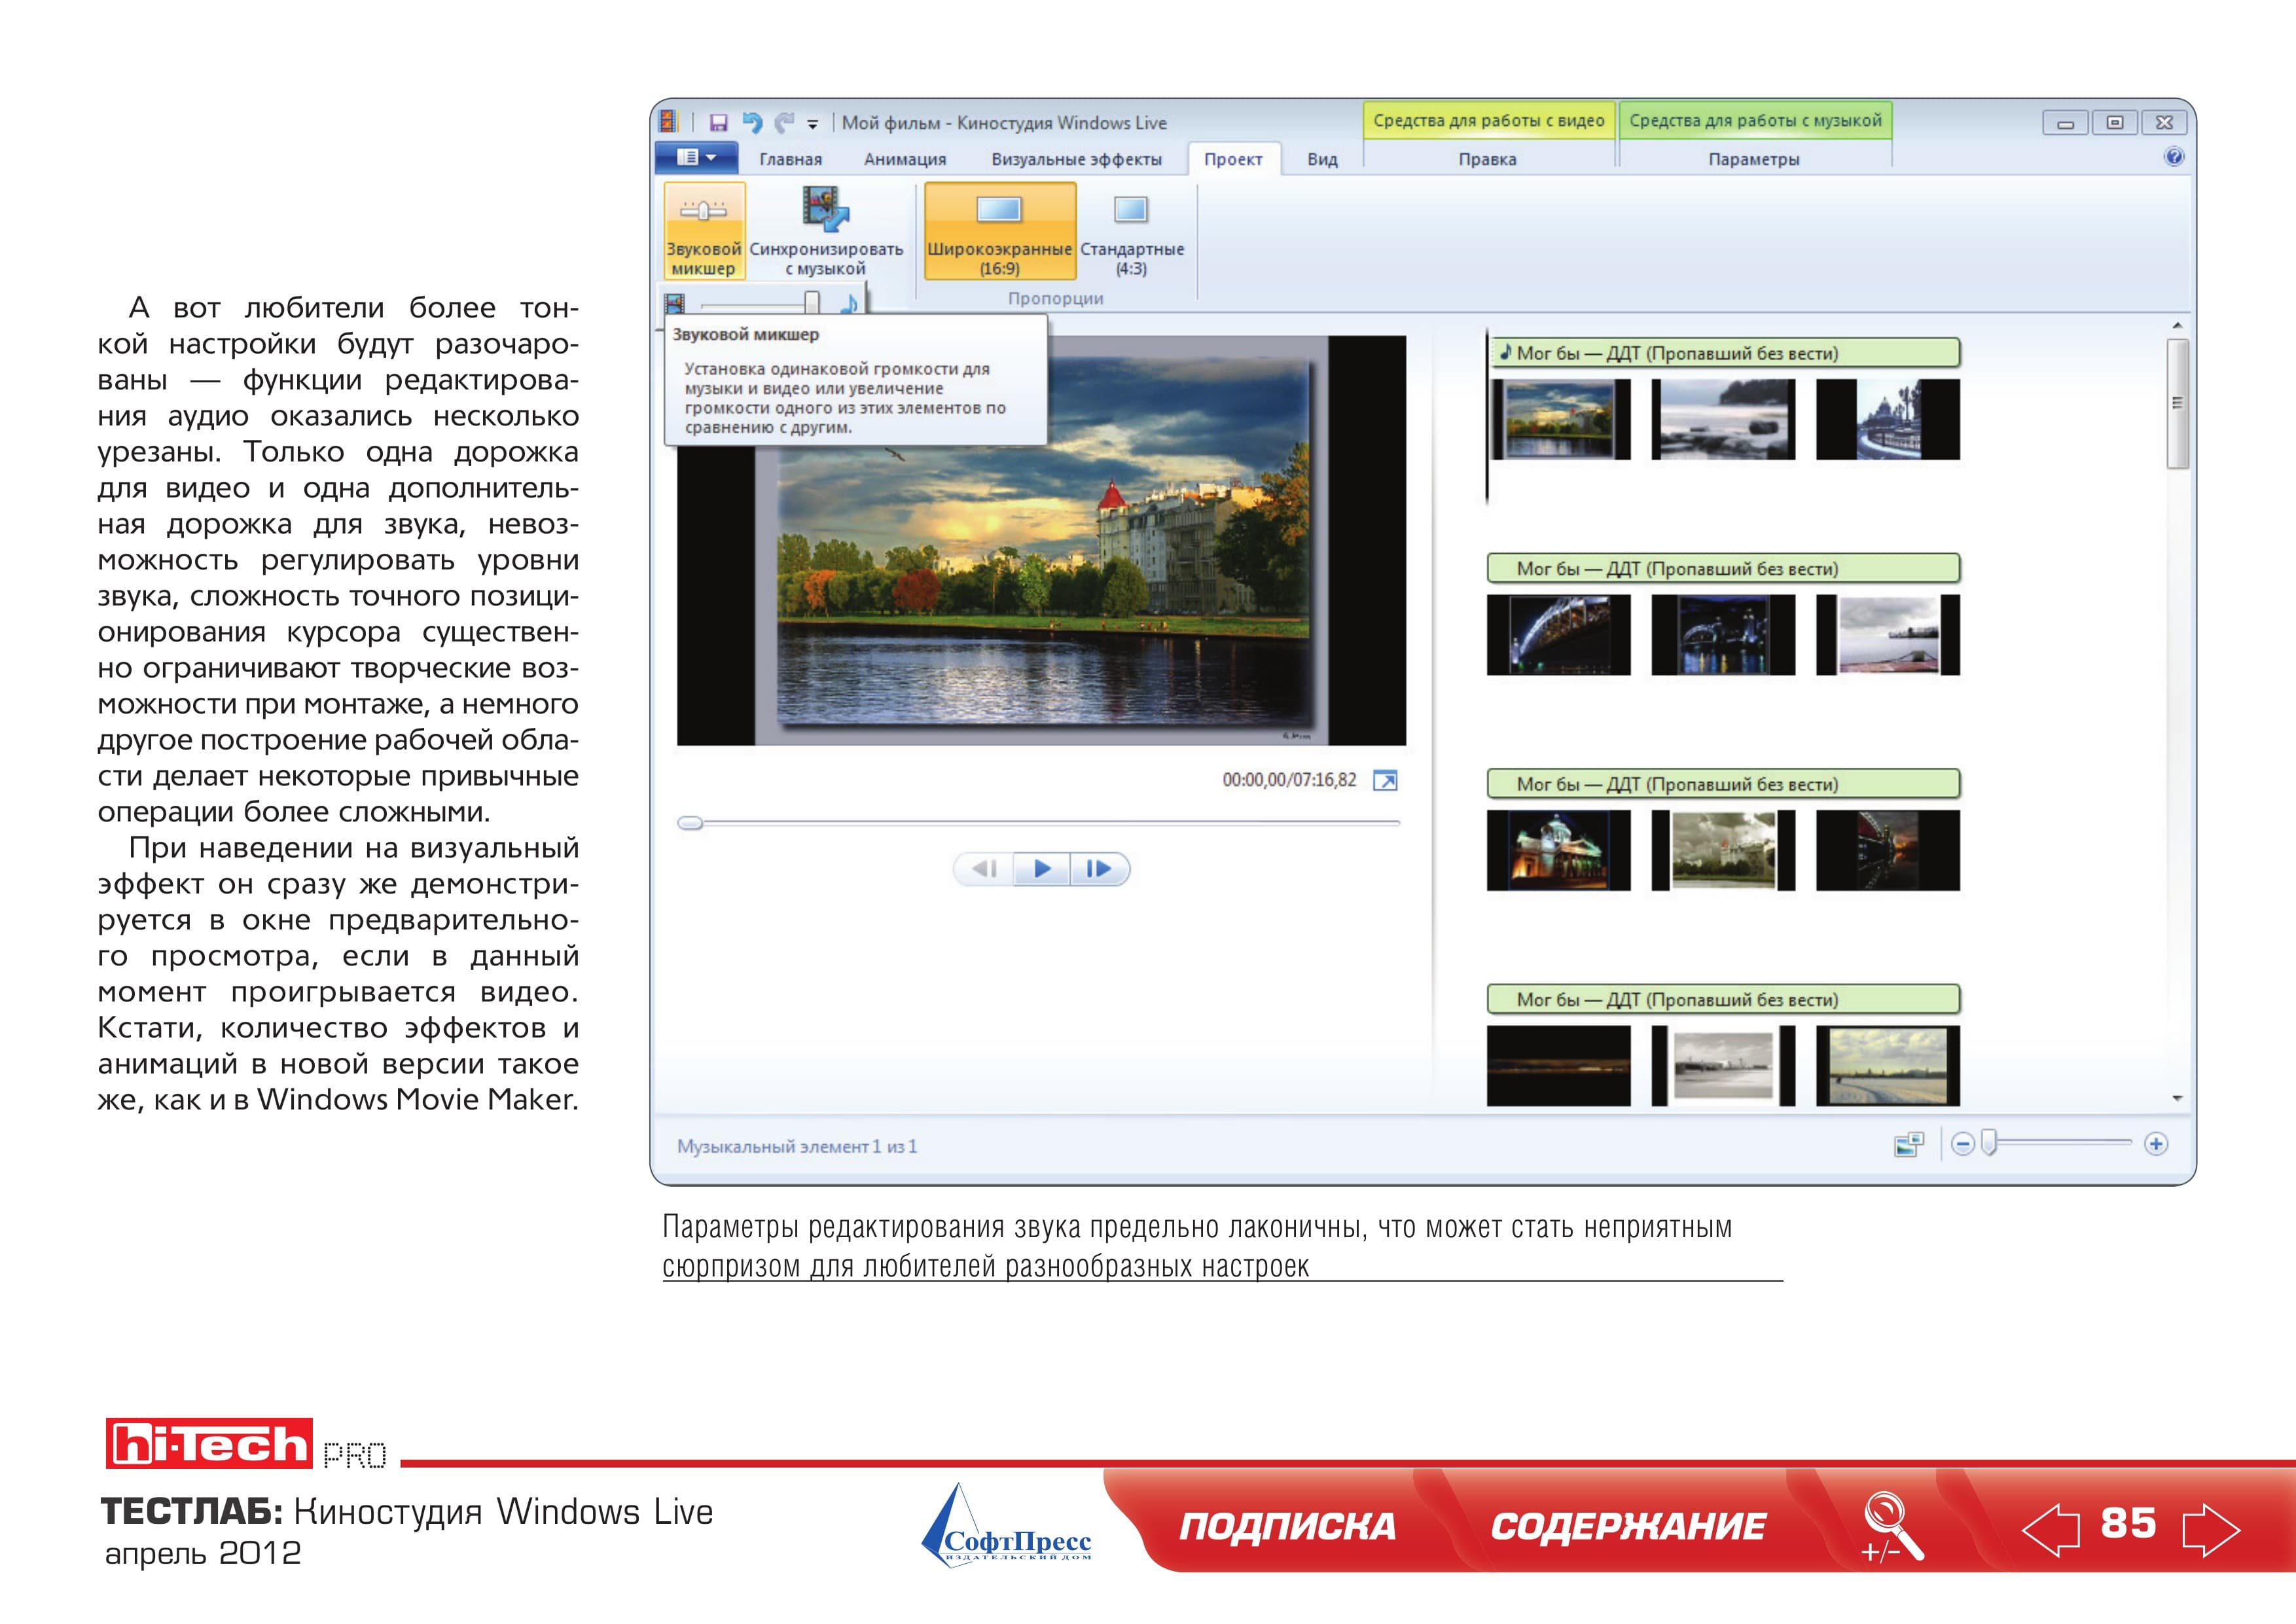Click the hi-Tech PRO magazine logo
This screenshot has height=1624, width=2296.
point(246,1444)
